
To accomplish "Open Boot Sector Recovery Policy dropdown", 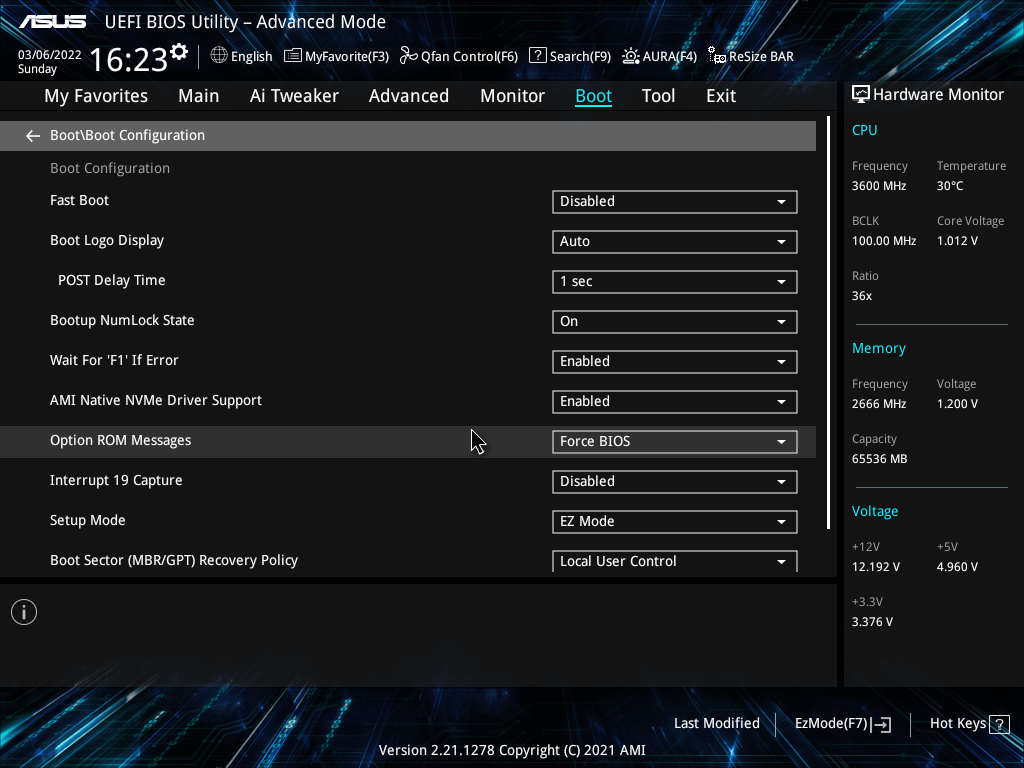I will coord(675,561).
